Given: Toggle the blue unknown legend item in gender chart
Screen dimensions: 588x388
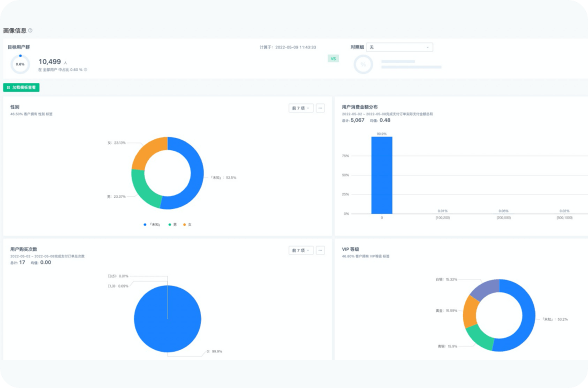Looking at the screenshot, I should 152,225.
